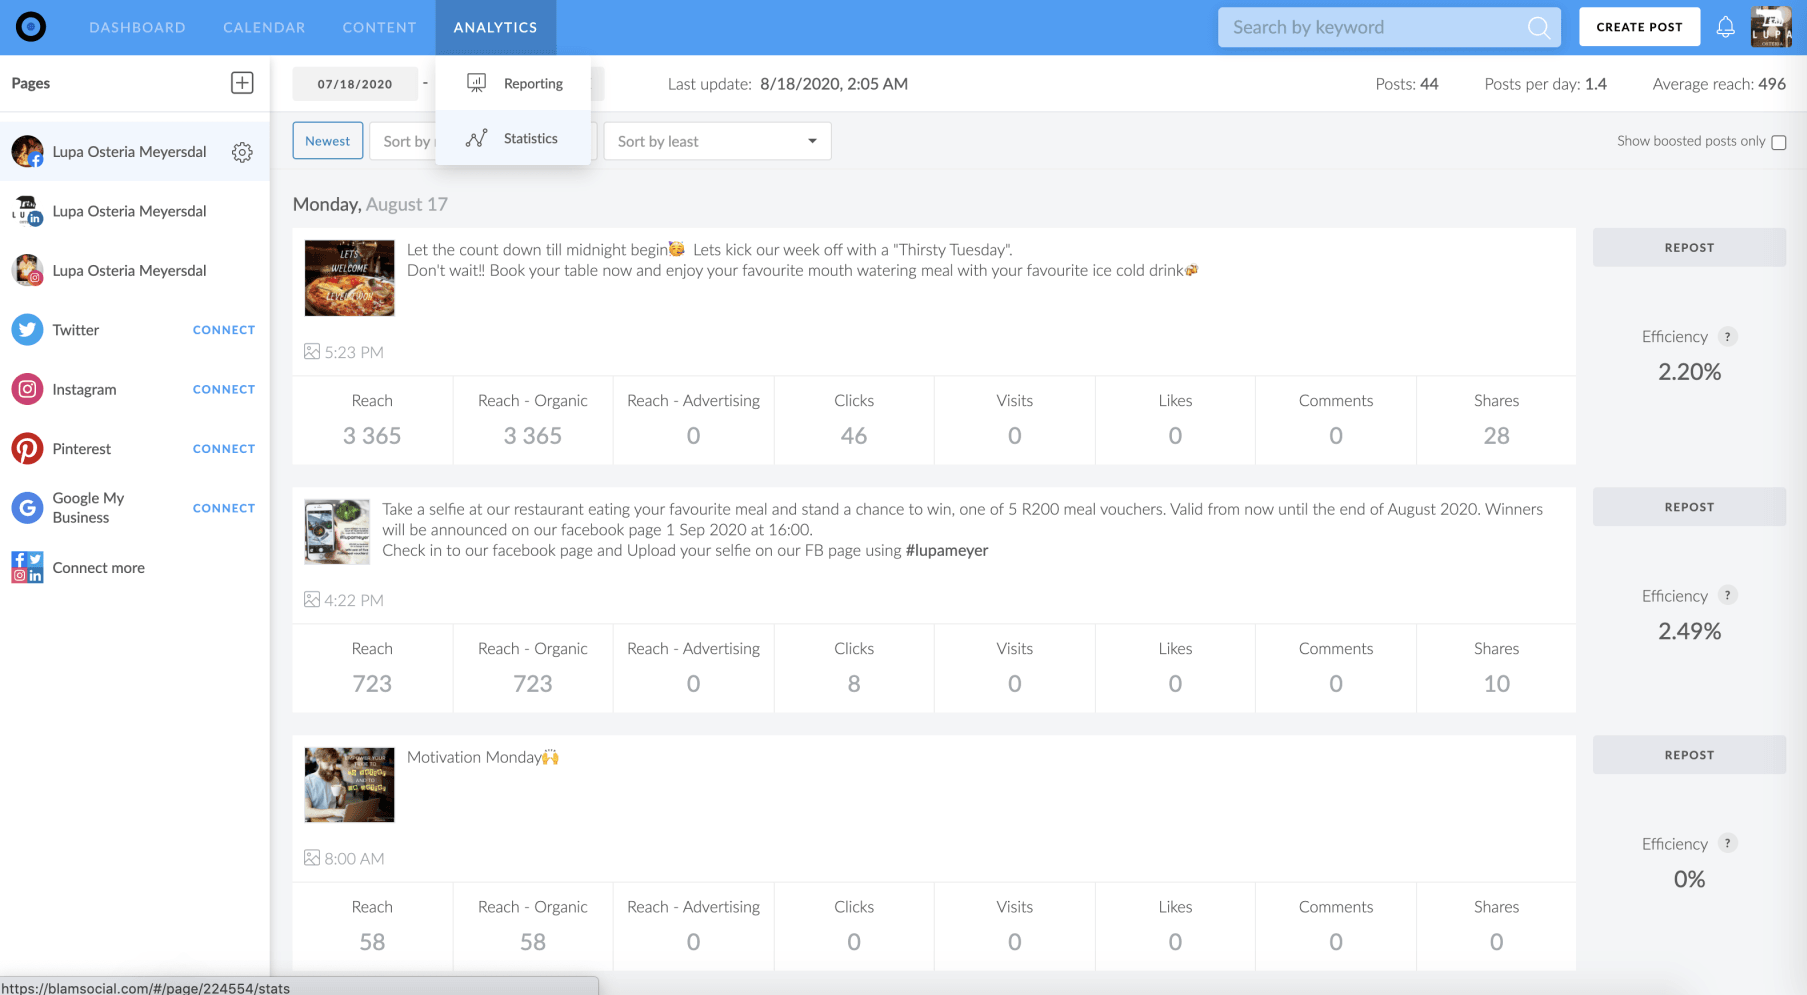This screenshot has height=995, width=1807.
Task: Connect Google My Business account
Action: [224, 508]
